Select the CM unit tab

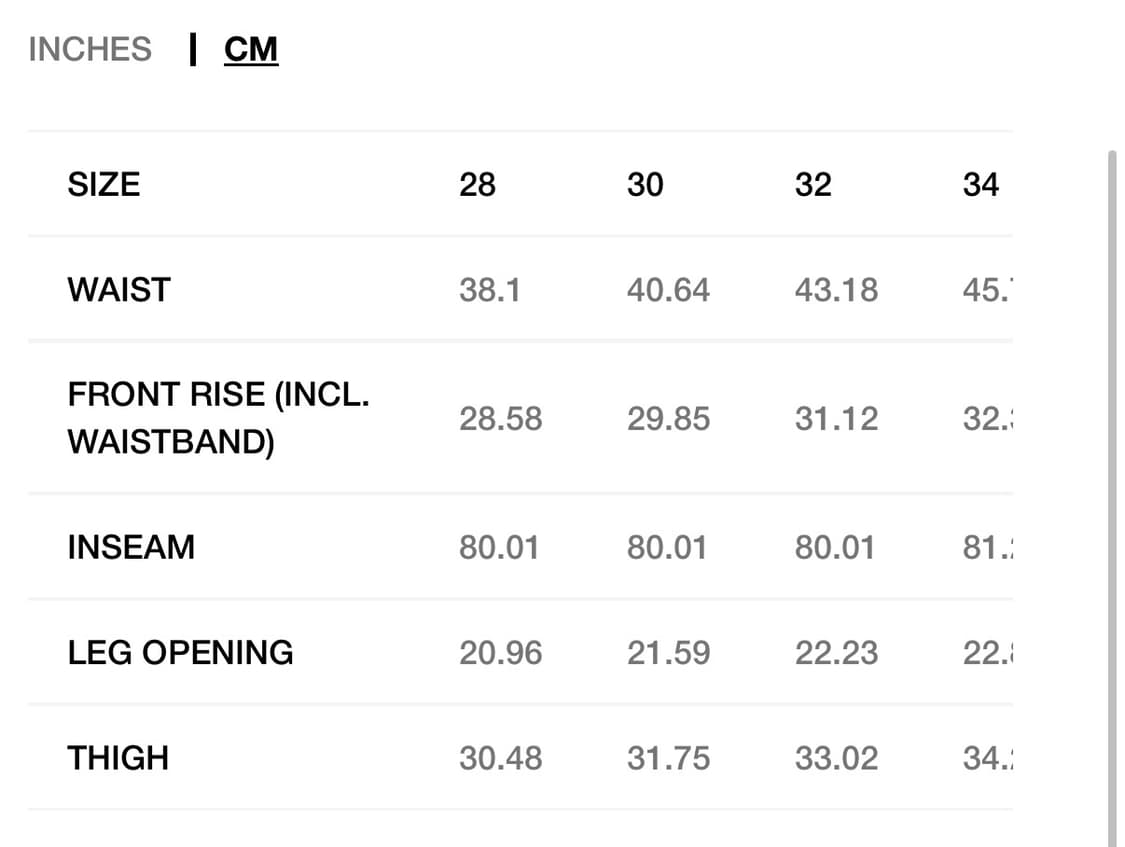(x=250, y=50)
